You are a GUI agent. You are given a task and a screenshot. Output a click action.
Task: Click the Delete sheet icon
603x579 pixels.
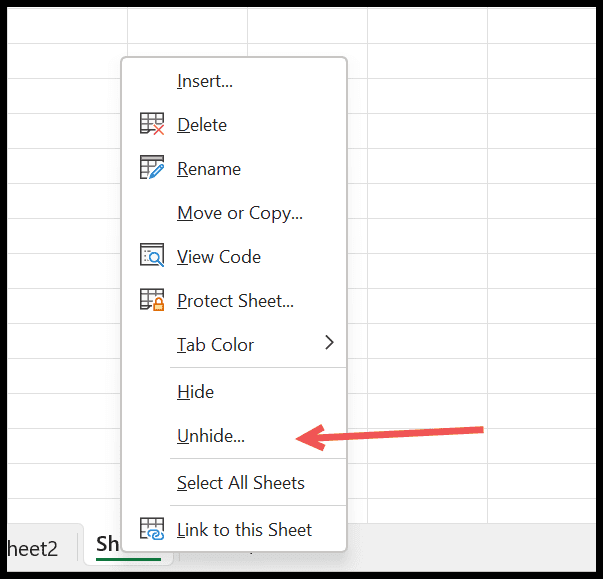click(152, 124)
